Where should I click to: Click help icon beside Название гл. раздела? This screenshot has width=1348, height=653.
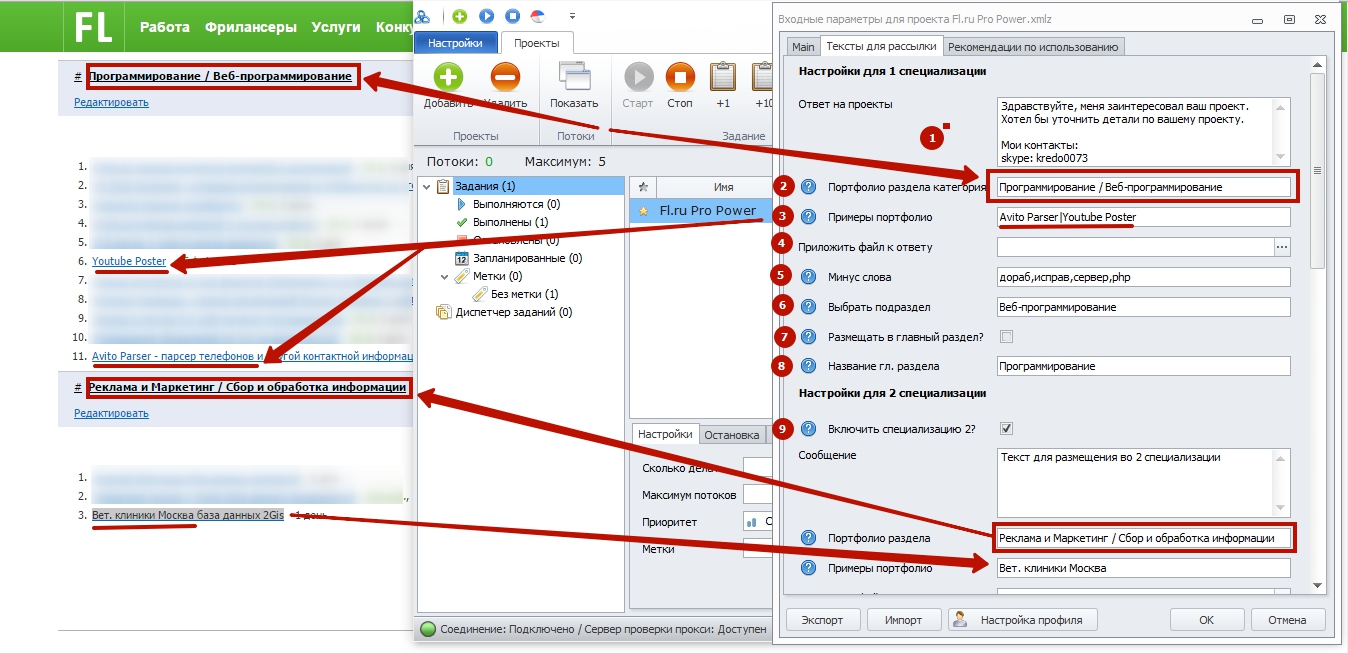pyautogui.click(x=809, y=366)
